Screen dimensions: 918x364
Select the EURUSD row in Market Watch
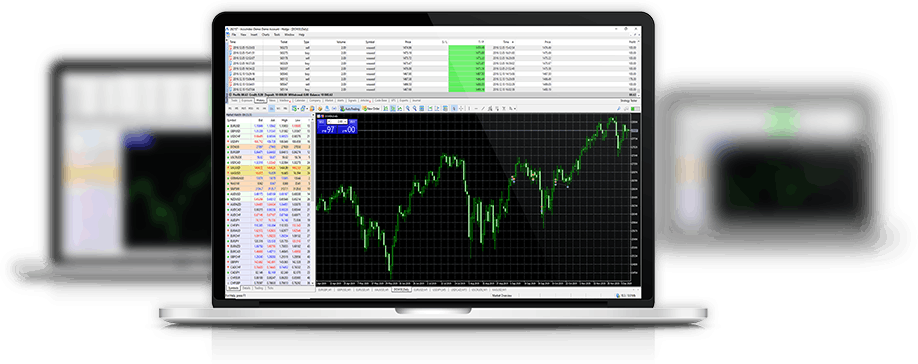pos(268,126)
